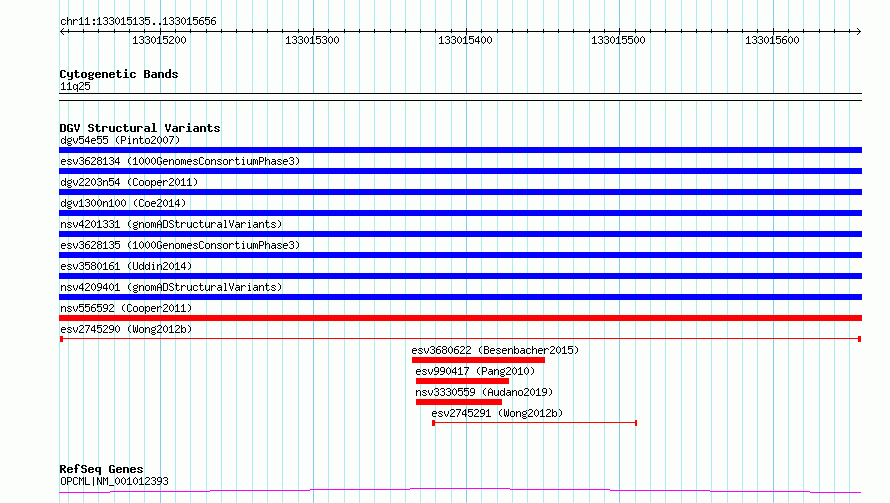Click the thin red line for esv2745290
Screen dimensions: 890x503
coord(460,339)
